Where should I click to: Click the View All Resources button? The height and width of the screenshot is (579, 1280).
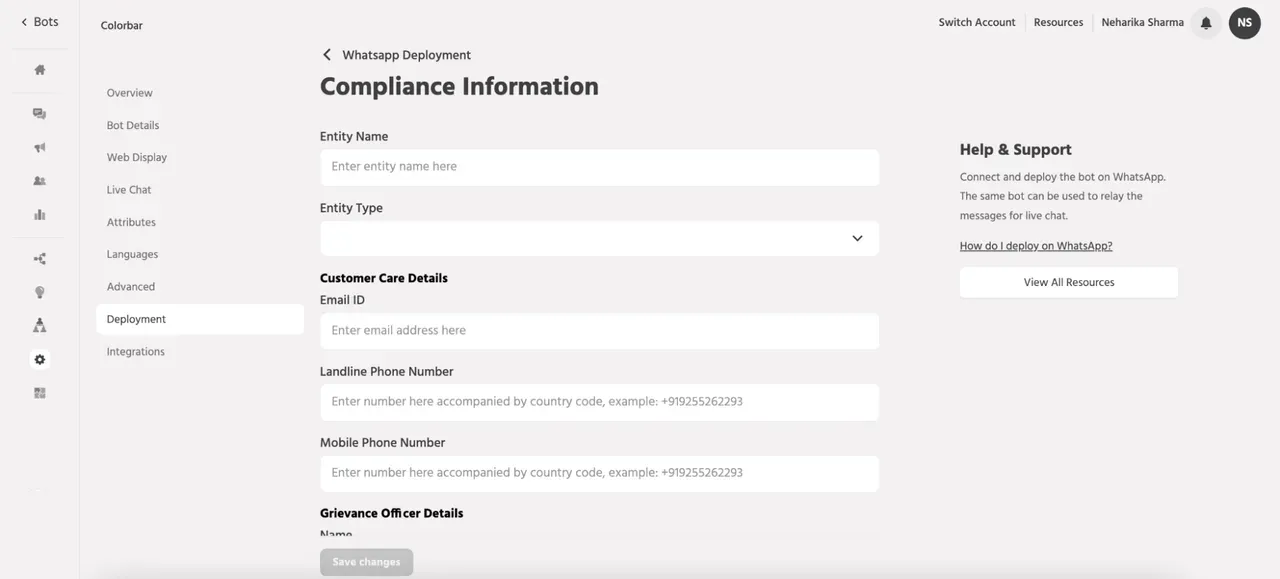[1069, 282]
